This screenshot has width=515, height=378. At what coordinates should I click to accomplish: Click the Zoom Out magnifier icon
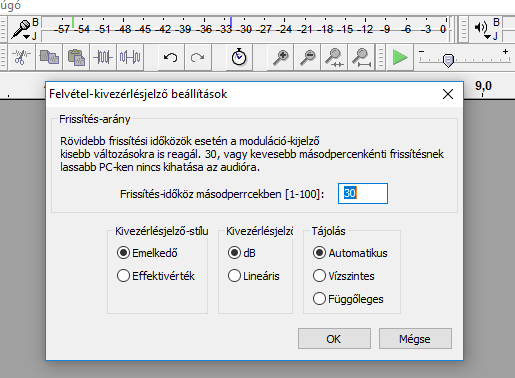point(307,57)
